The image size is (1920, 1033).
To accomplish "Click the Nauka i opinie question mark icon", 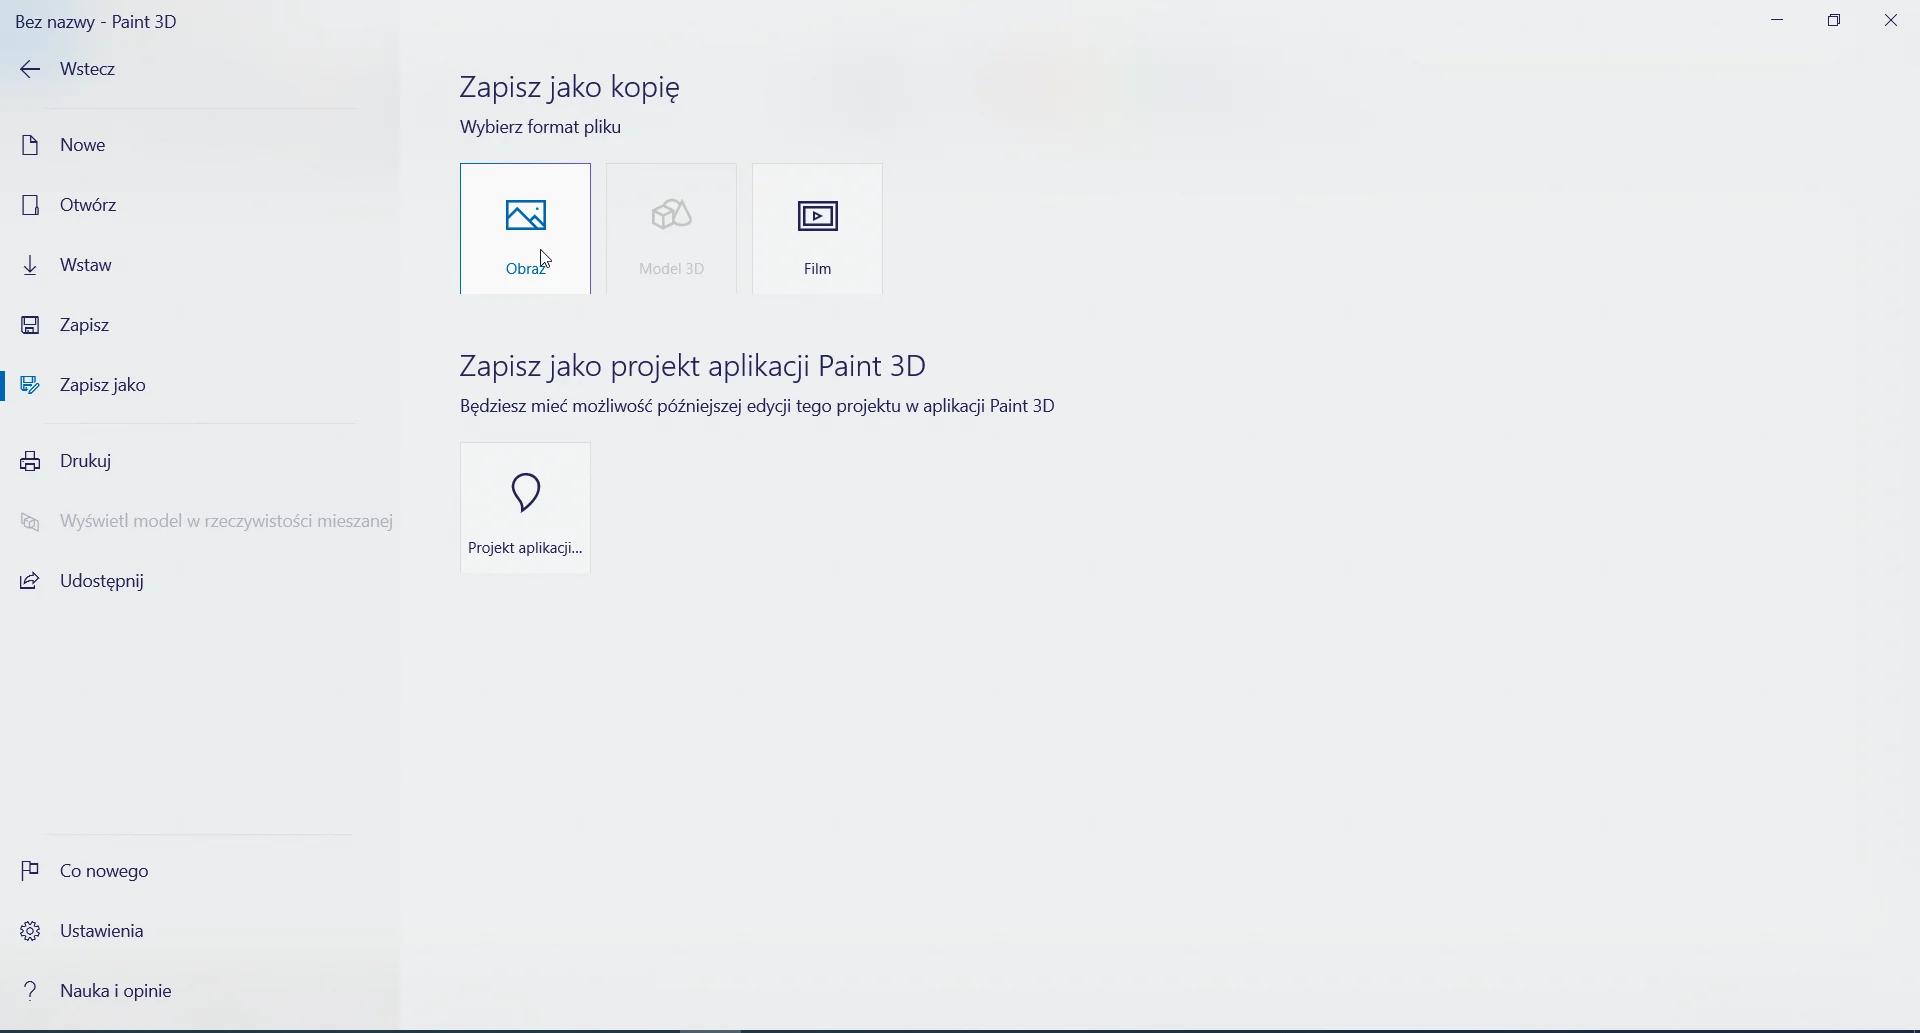I will pyautogui.click(x=31, y=991).
